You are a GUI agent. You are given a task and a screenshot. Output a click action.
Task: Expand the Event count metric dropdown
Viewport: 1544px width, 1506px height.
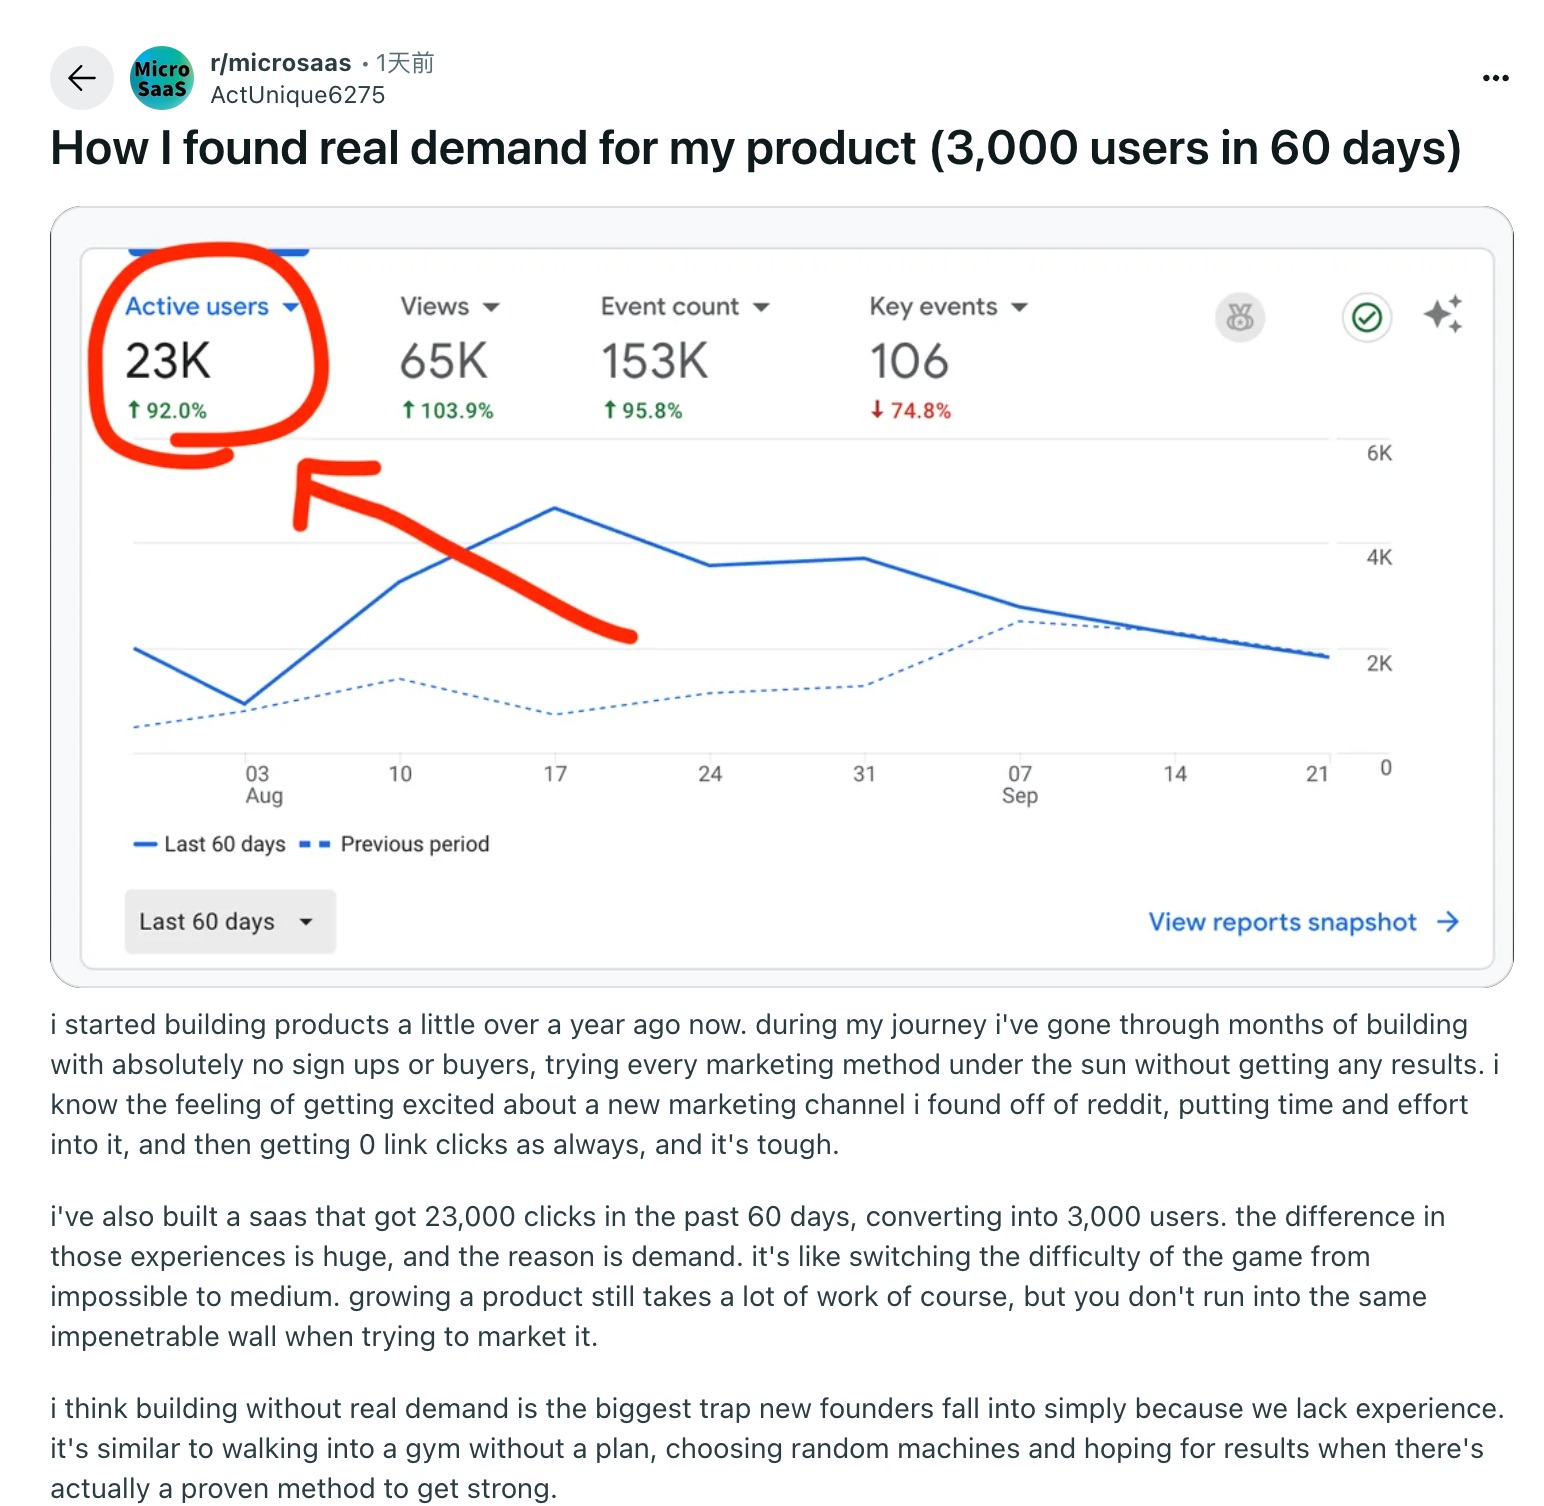(761, 307)
